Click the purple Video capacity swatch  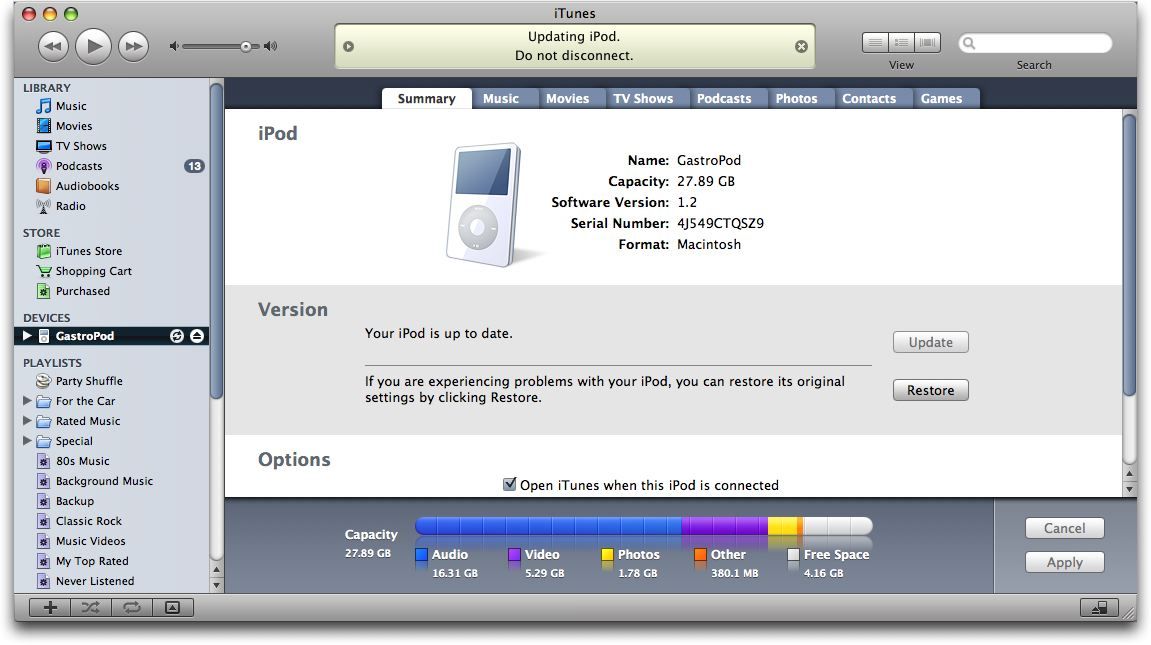pos(515,555)
